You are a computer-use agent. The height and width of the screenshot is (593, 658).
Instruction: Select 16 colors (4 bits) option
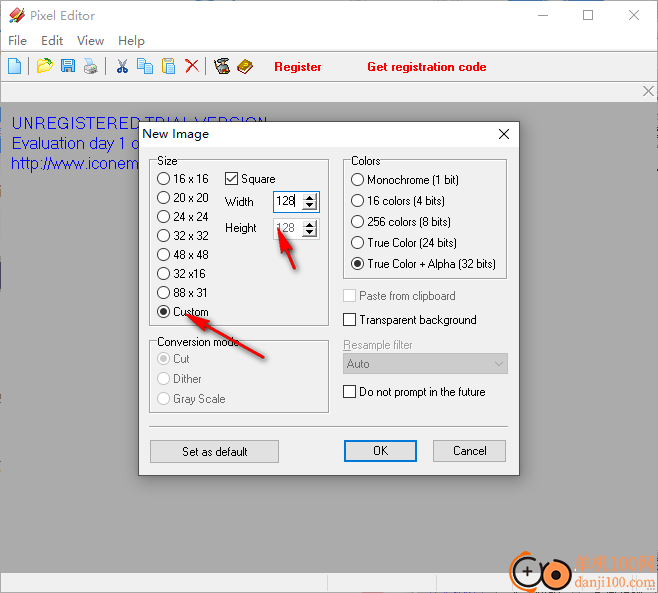[397, 201]
